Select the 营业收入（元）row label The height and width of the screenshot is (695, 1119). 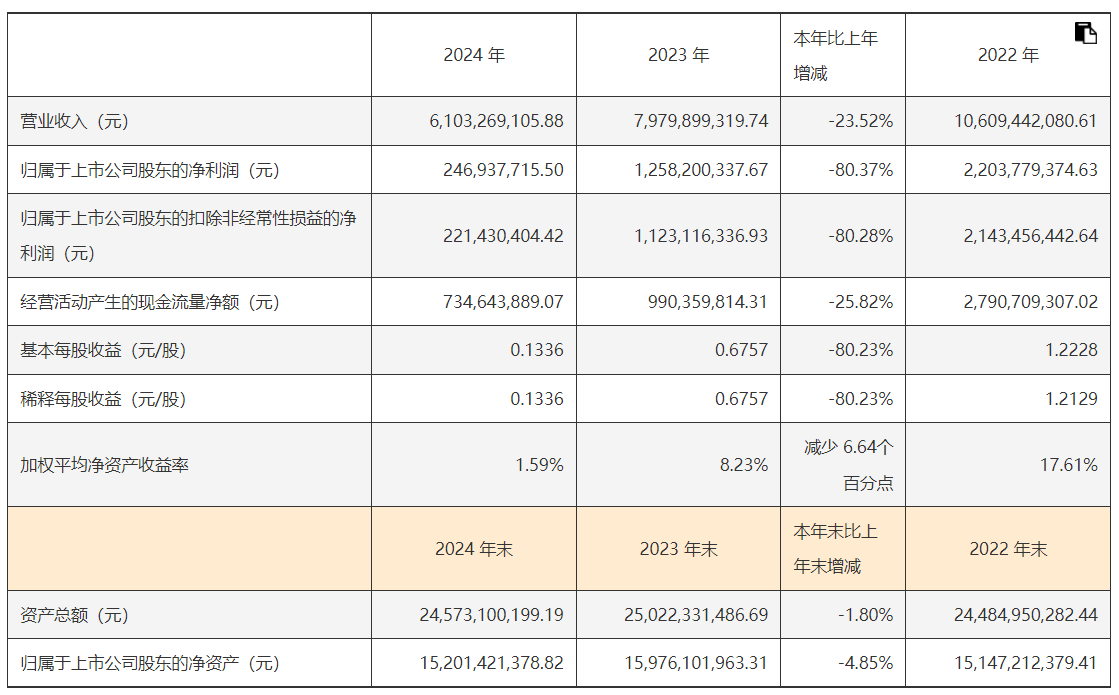tap(75, 121)
